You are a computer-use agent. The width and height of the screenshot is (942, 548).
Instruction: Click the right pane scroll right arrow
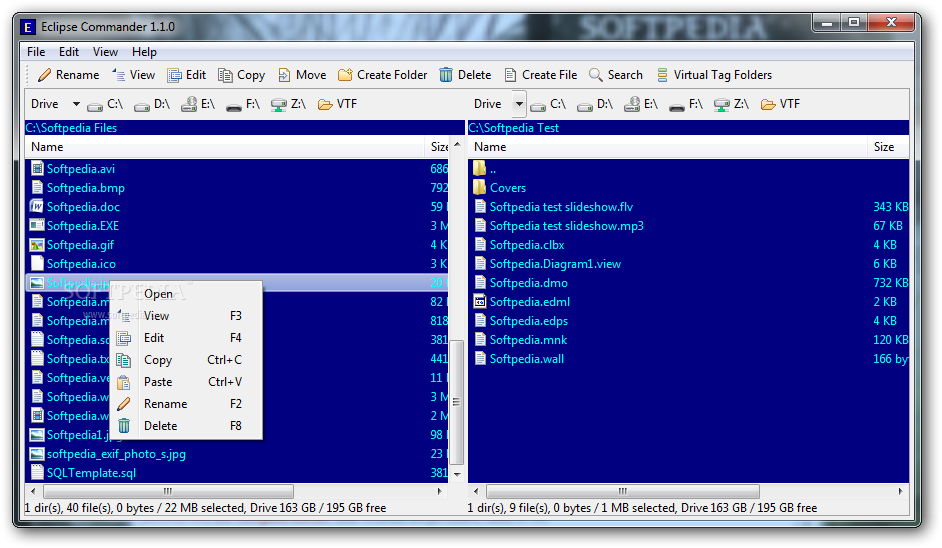coord(901,492)
